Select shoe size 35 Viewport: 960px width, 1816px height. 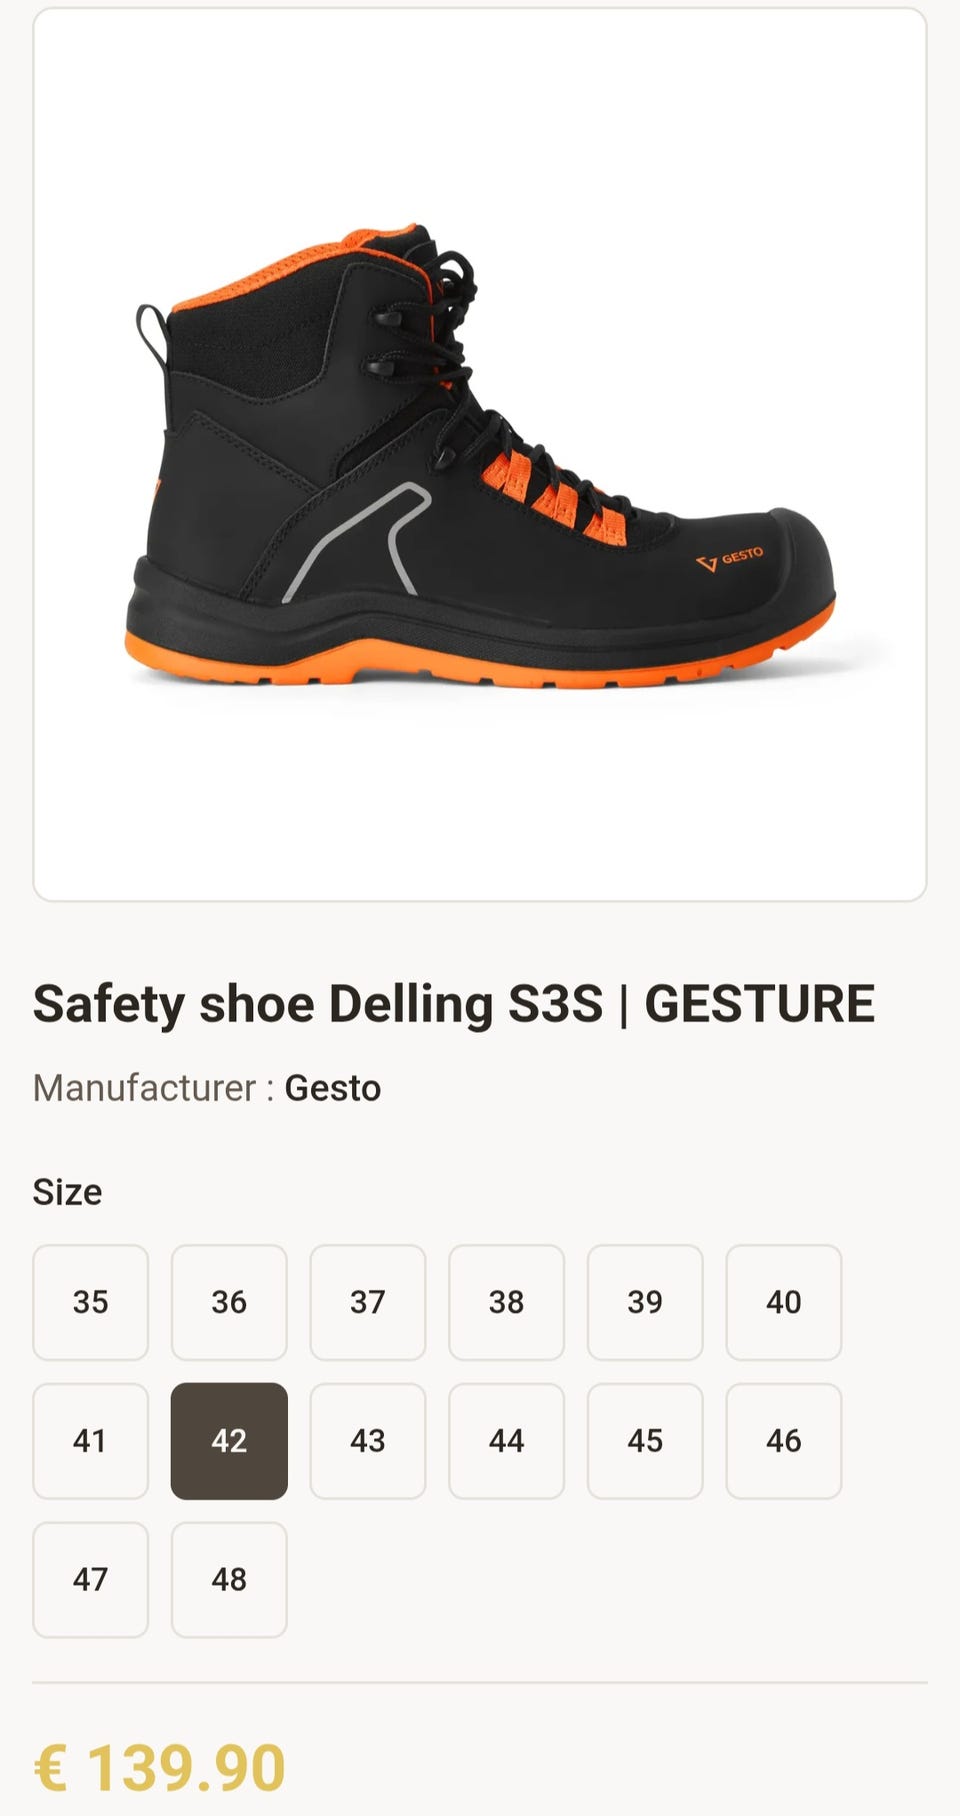click(x=90, y=1302)
